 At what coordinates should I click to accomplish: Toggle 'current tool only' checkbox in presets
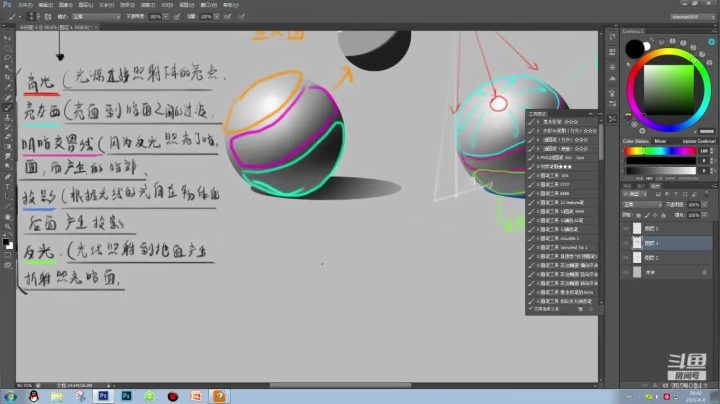click(x=531, y=309)
